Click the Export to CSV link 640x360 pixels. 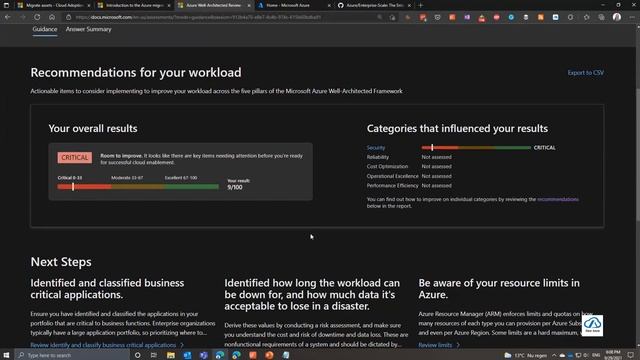tap(585, 73)
